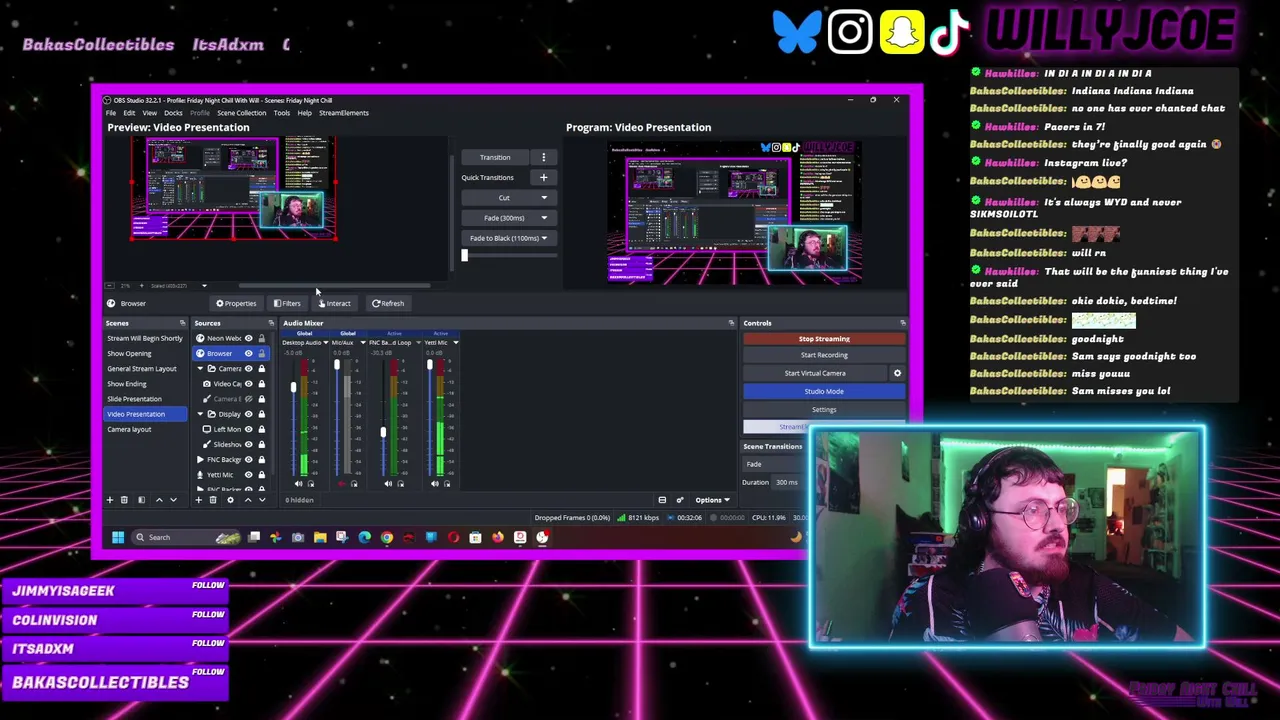This screenshot has height=720, width=1280.
Task: Open advanced audio properties gear in the mixer
Action: (680, 500)
